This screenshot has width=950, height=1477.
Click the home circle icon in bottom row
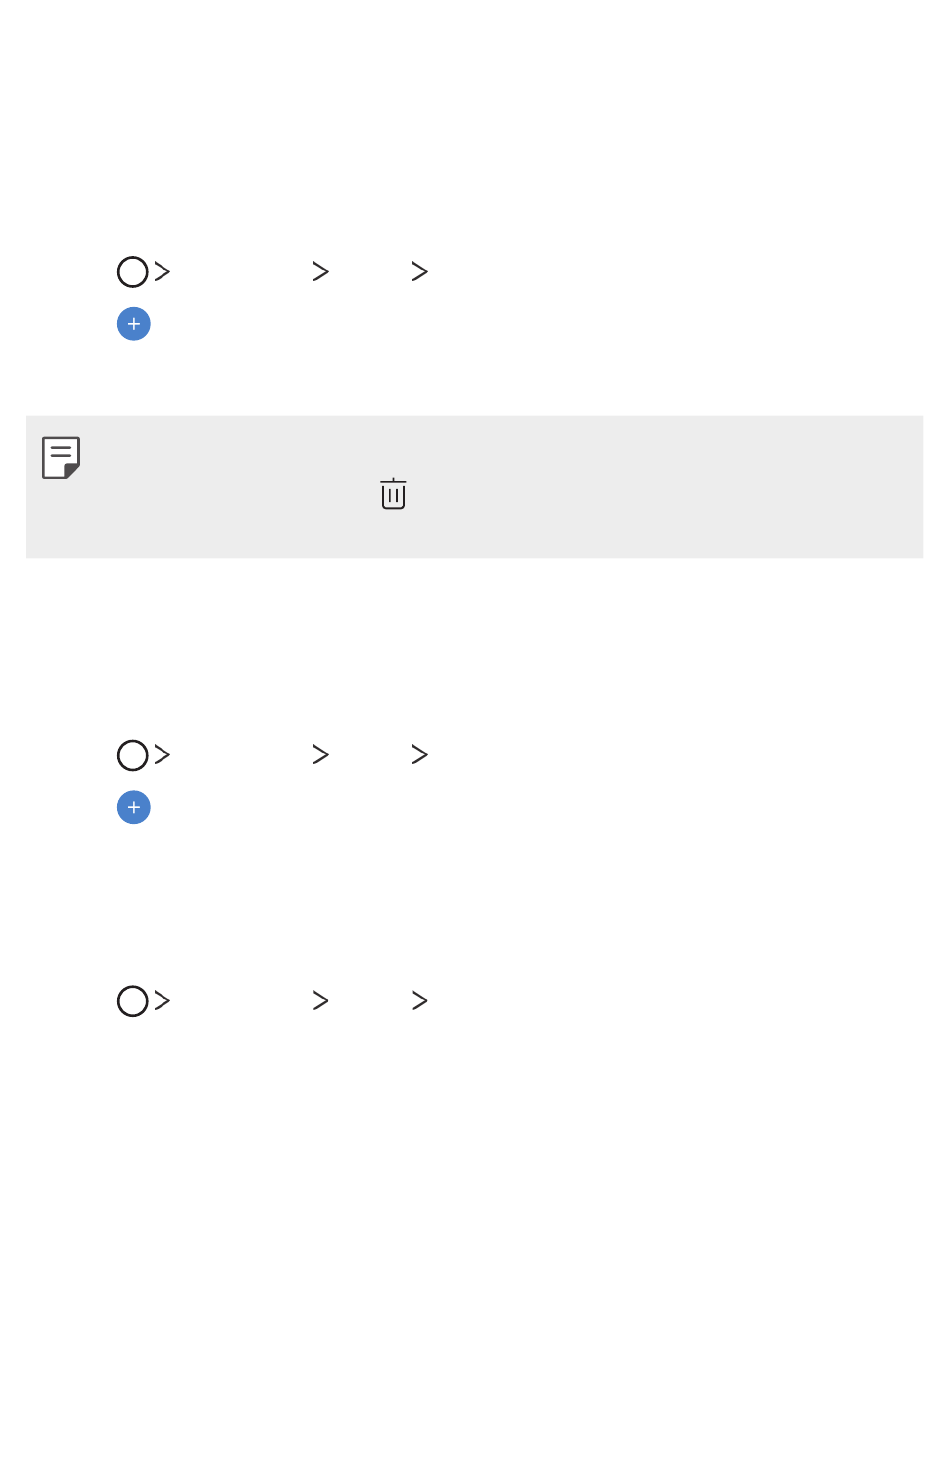133,1001
